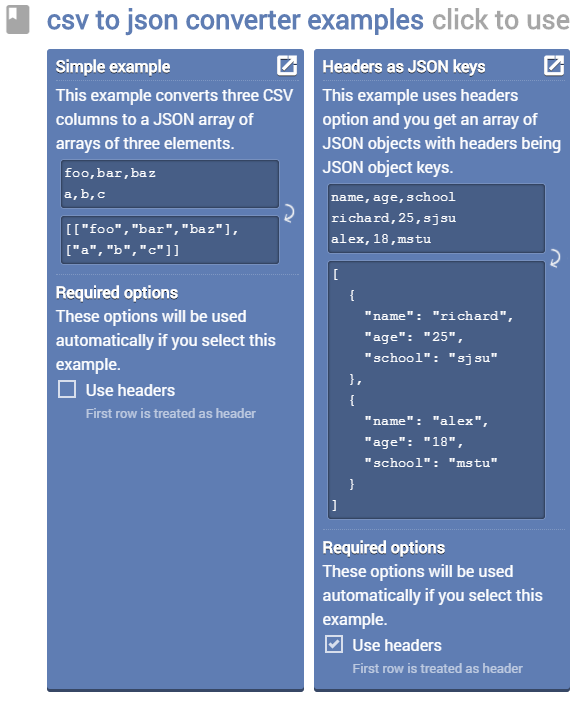The height and width of the screenshot is (705, 580).
Task: Click the conversion arrow in Headers example
Action: pos(556,258)
